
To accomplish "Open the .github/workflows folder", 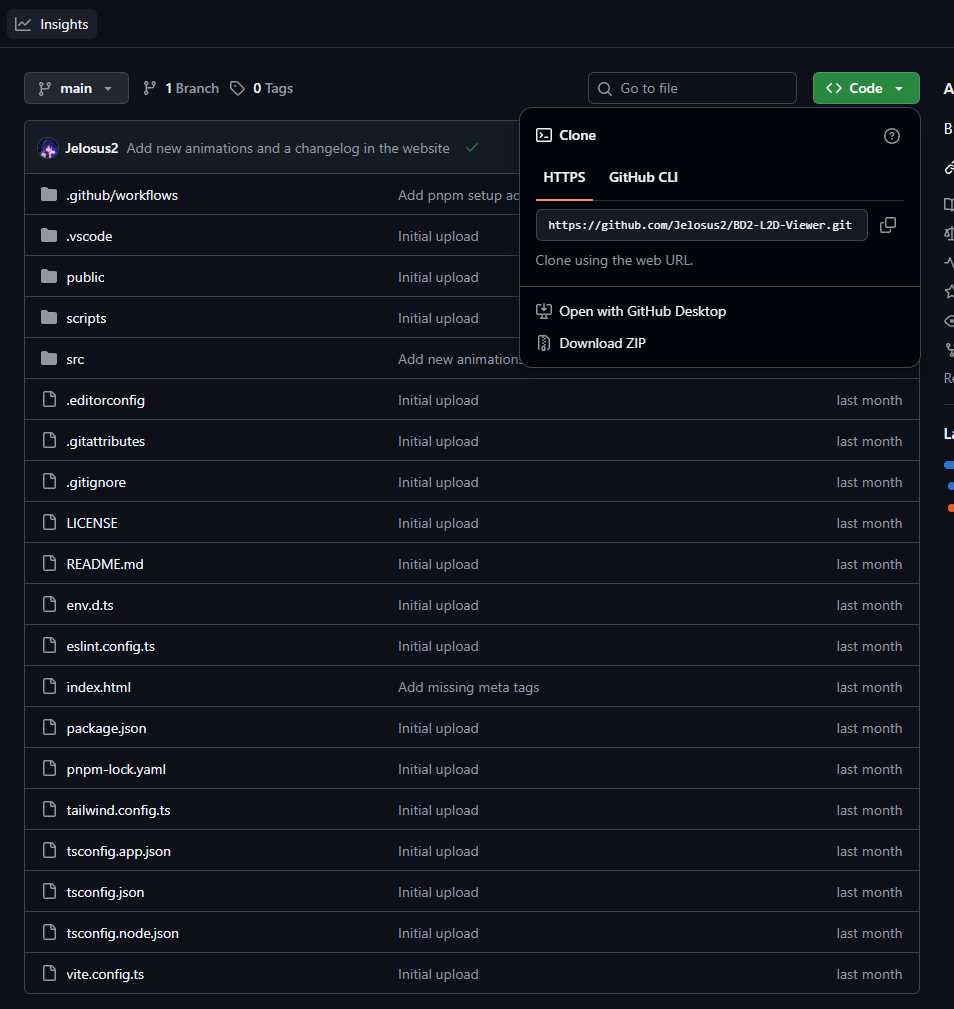I will 122,196.
